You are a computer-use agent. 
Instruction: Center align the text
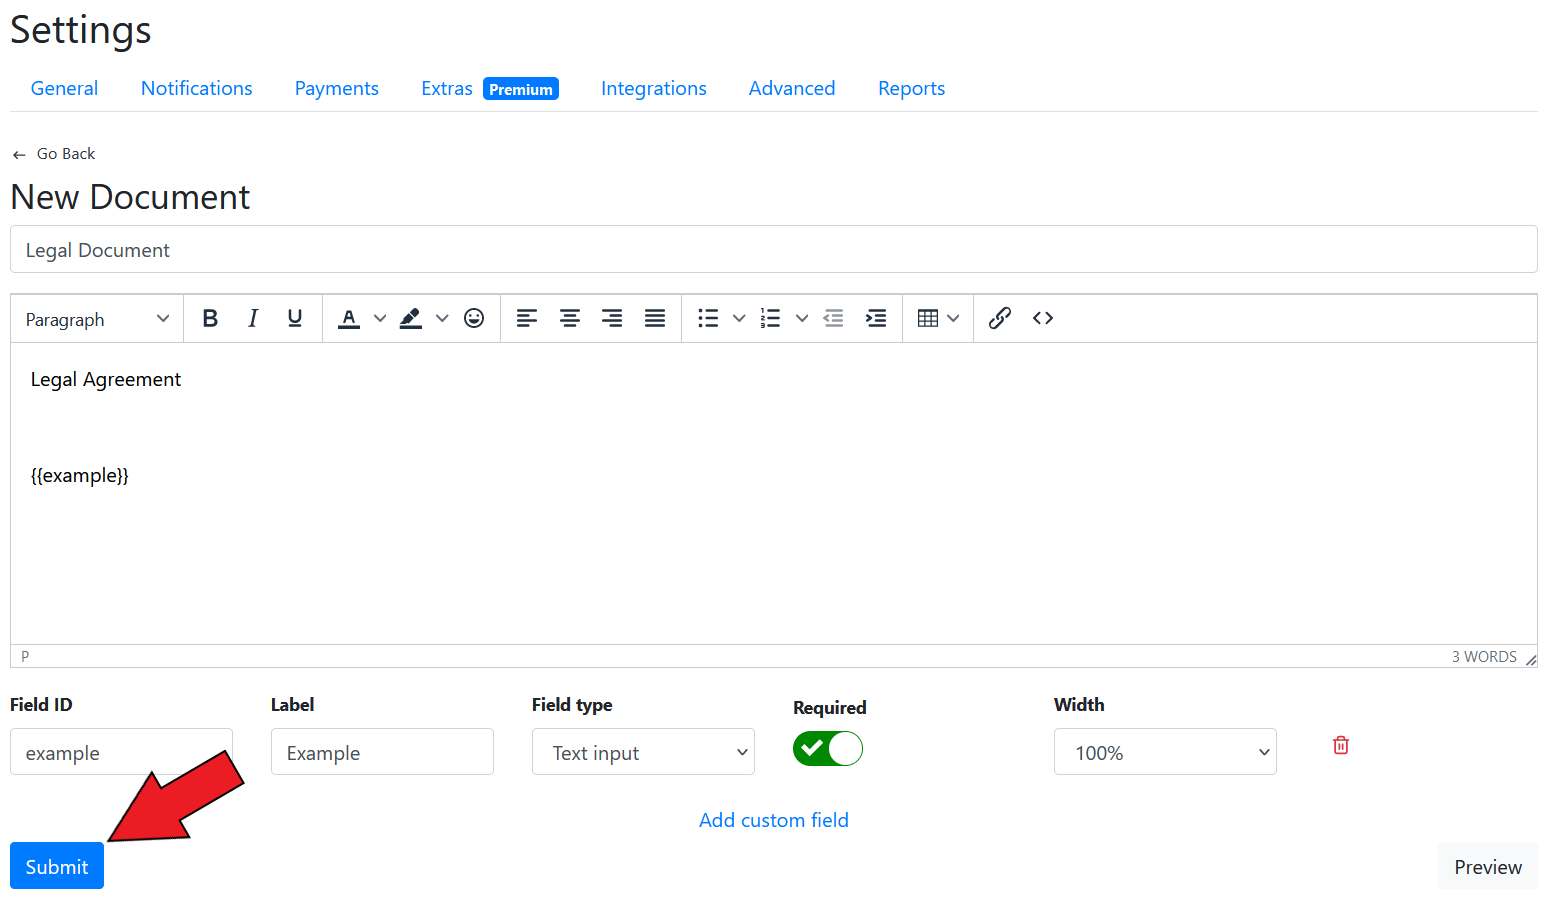(570, 318)
